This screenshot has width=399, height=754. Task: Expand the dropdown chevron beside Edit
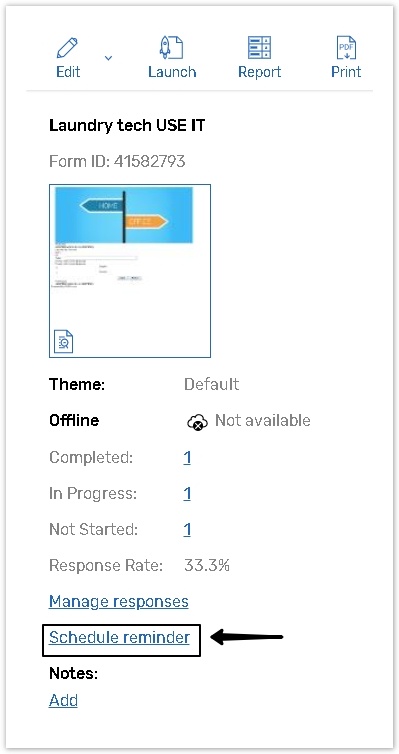coord(109,58)
